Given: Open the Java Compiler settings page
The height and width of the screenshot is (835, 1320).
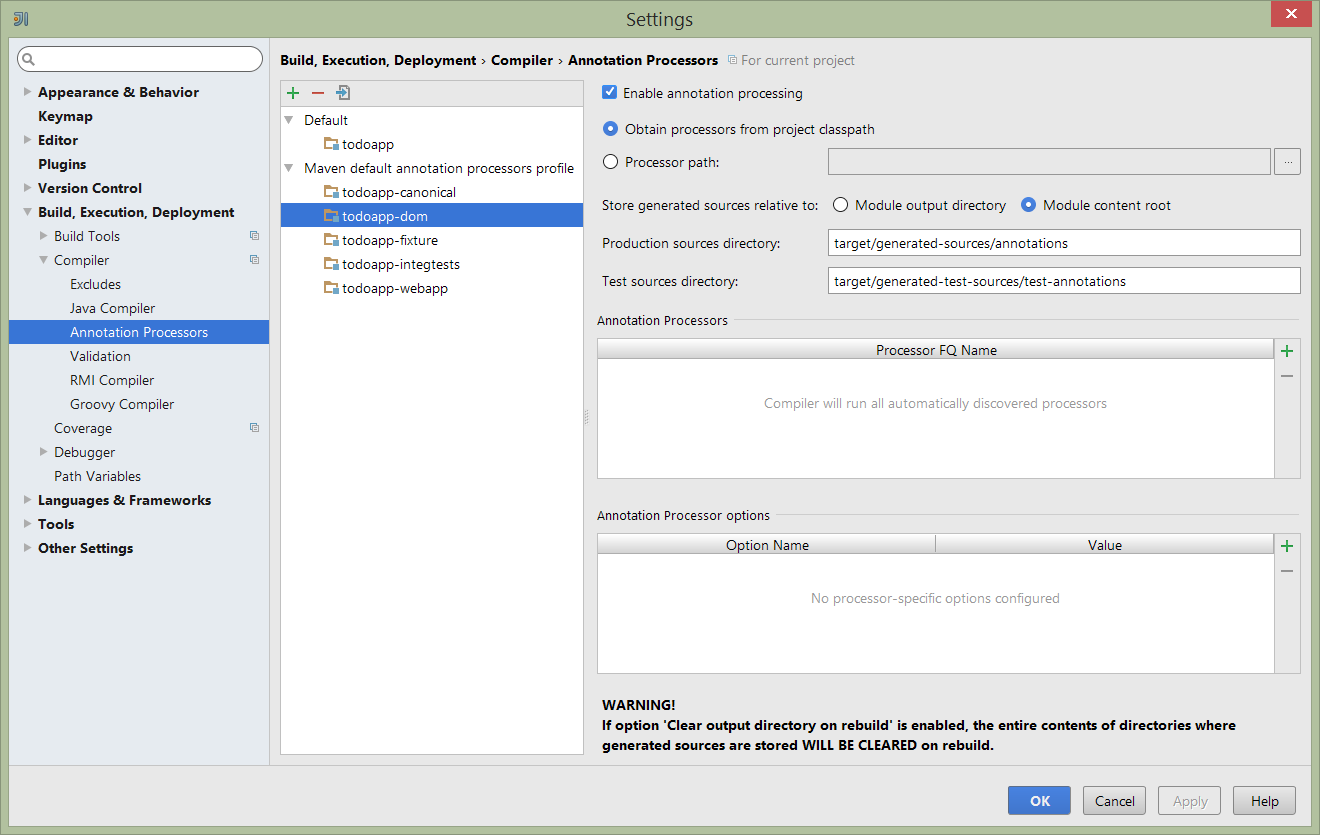Looking at the screenshot, I should coord(112,308).
